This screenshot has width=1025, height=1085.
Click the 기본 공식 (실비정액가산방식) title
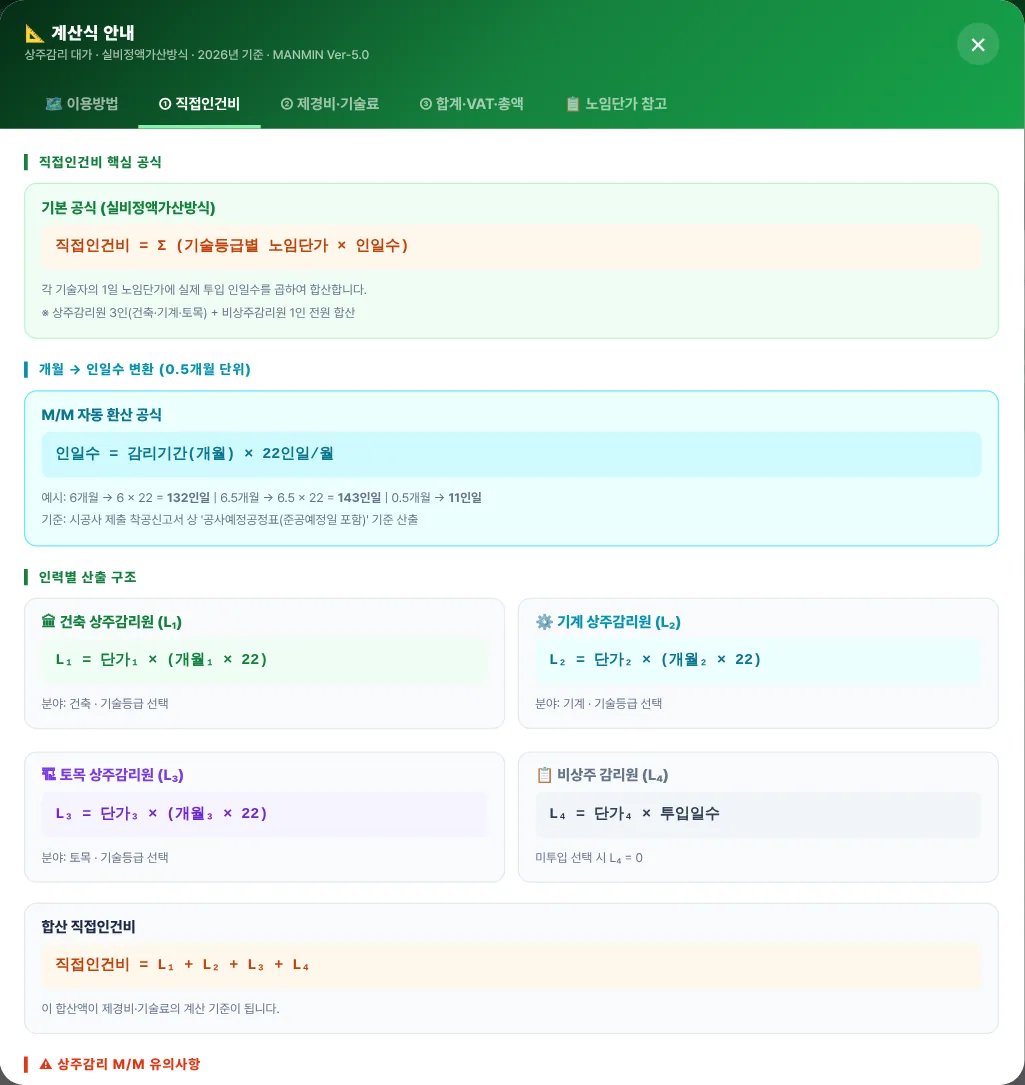point(128,208)
